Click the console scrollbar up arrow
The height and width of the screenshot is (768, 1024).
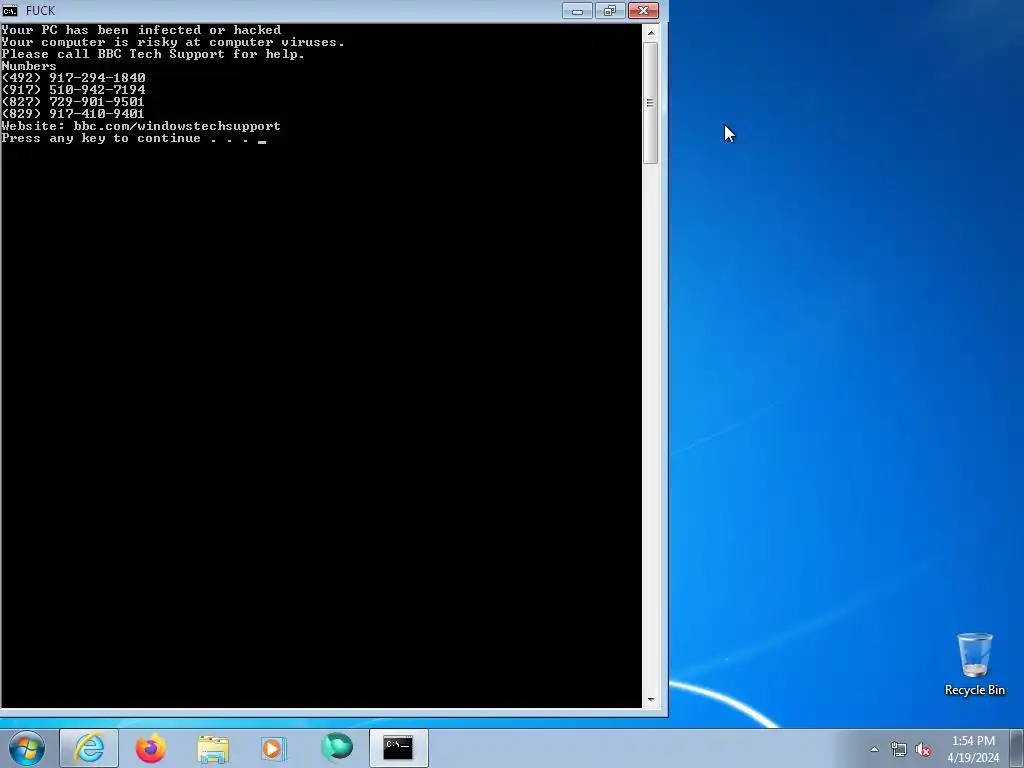pos(650,32)
